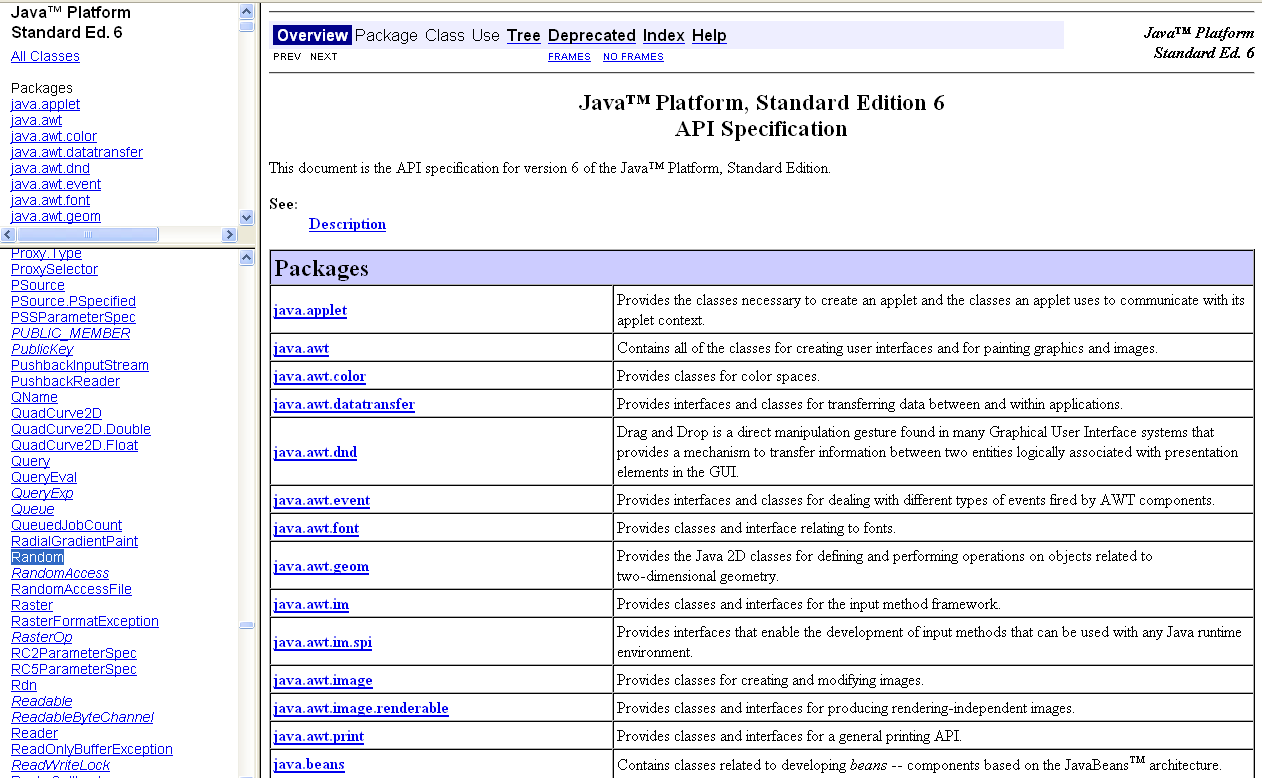Open the PublicKey interface link

(x=42, y=349)
